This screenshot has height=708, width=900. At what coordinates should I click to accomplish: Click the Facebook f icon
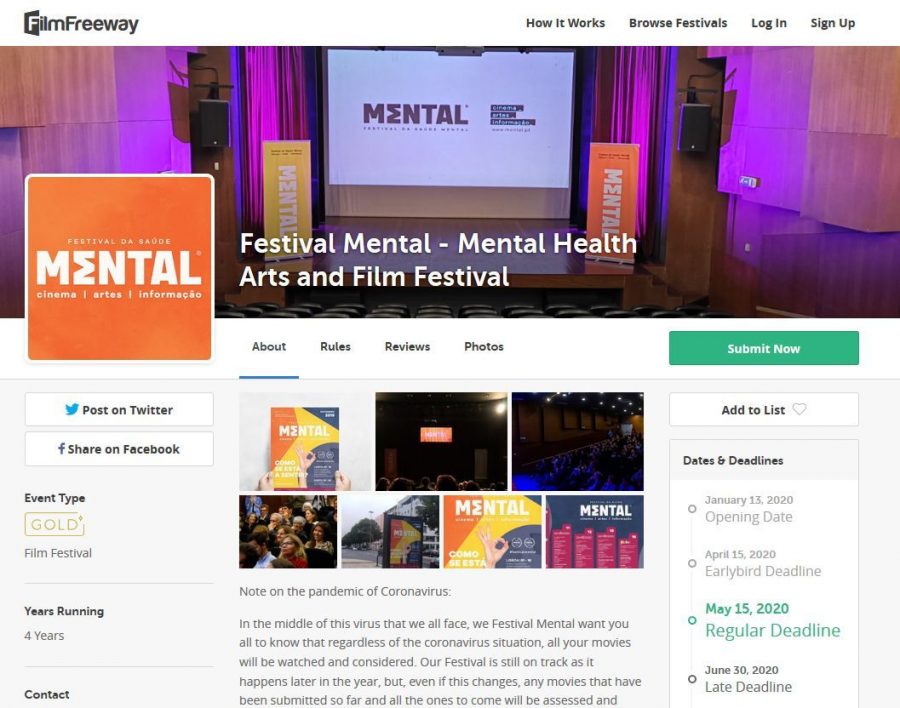61,448
